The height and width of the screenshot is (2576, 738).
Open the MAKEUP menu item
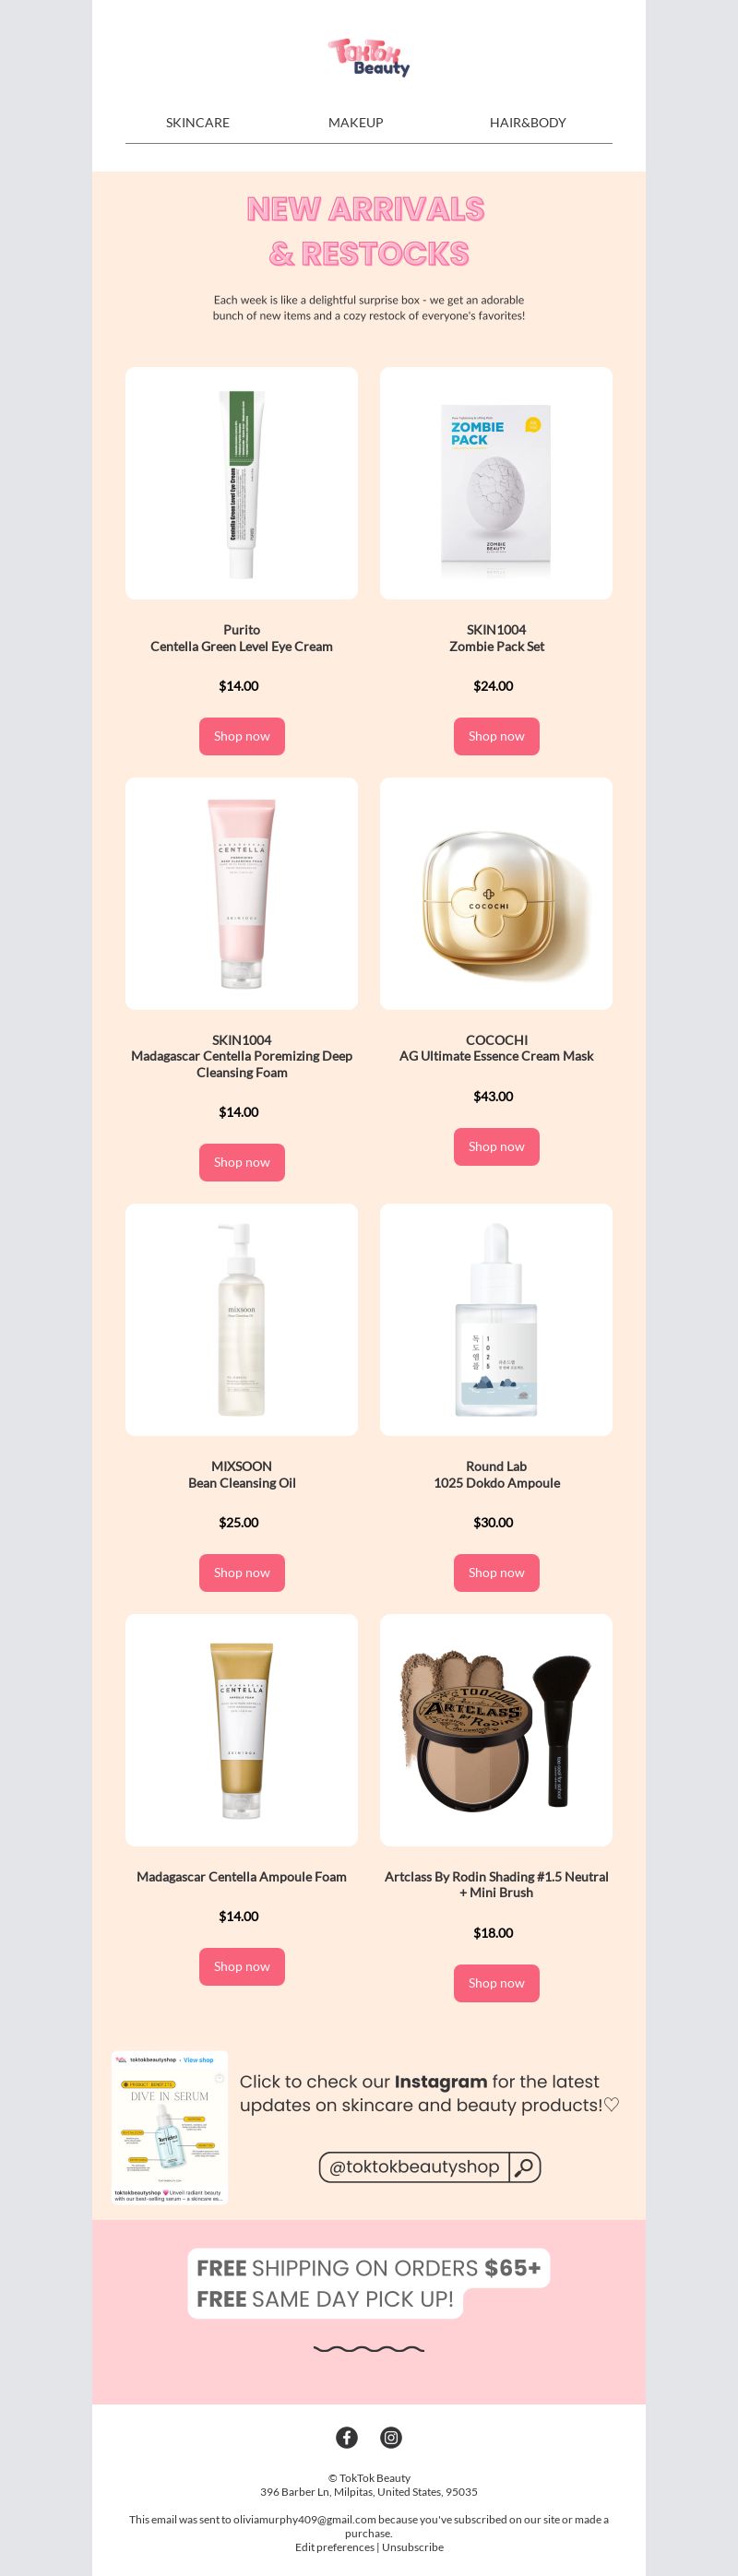pos(356,122)
